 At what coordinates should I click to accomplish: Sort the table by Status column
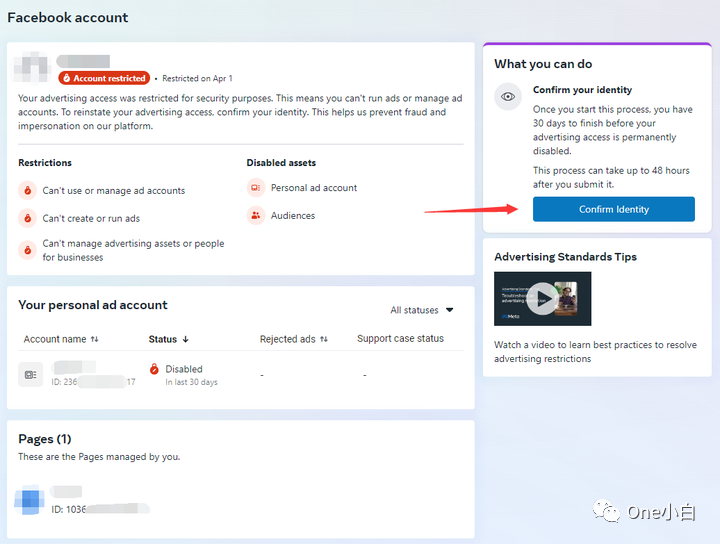pos(169,339)
